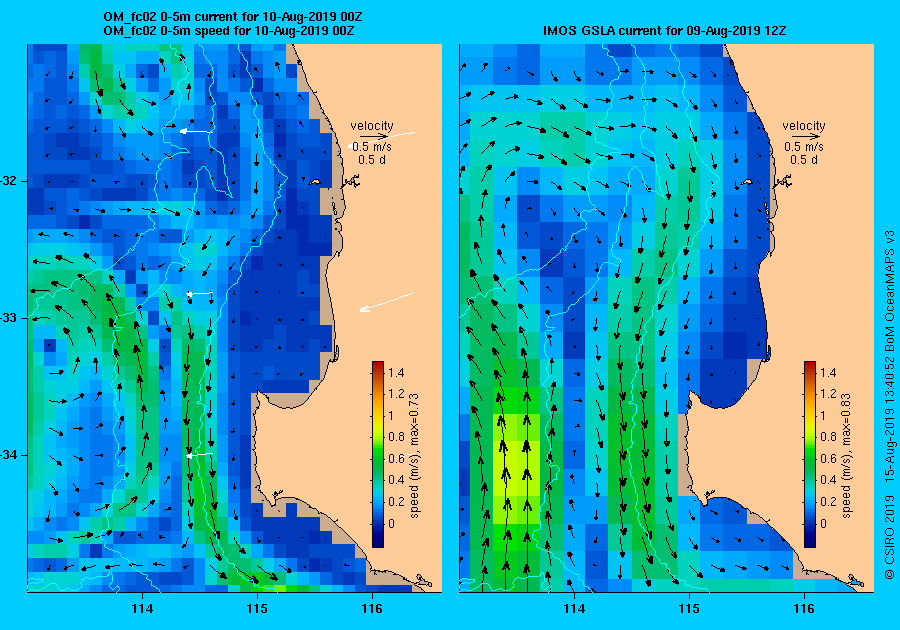Click longitude 114 under the OM_fc02 map
This screenshot has height=630, width=900.
[142, 609]
